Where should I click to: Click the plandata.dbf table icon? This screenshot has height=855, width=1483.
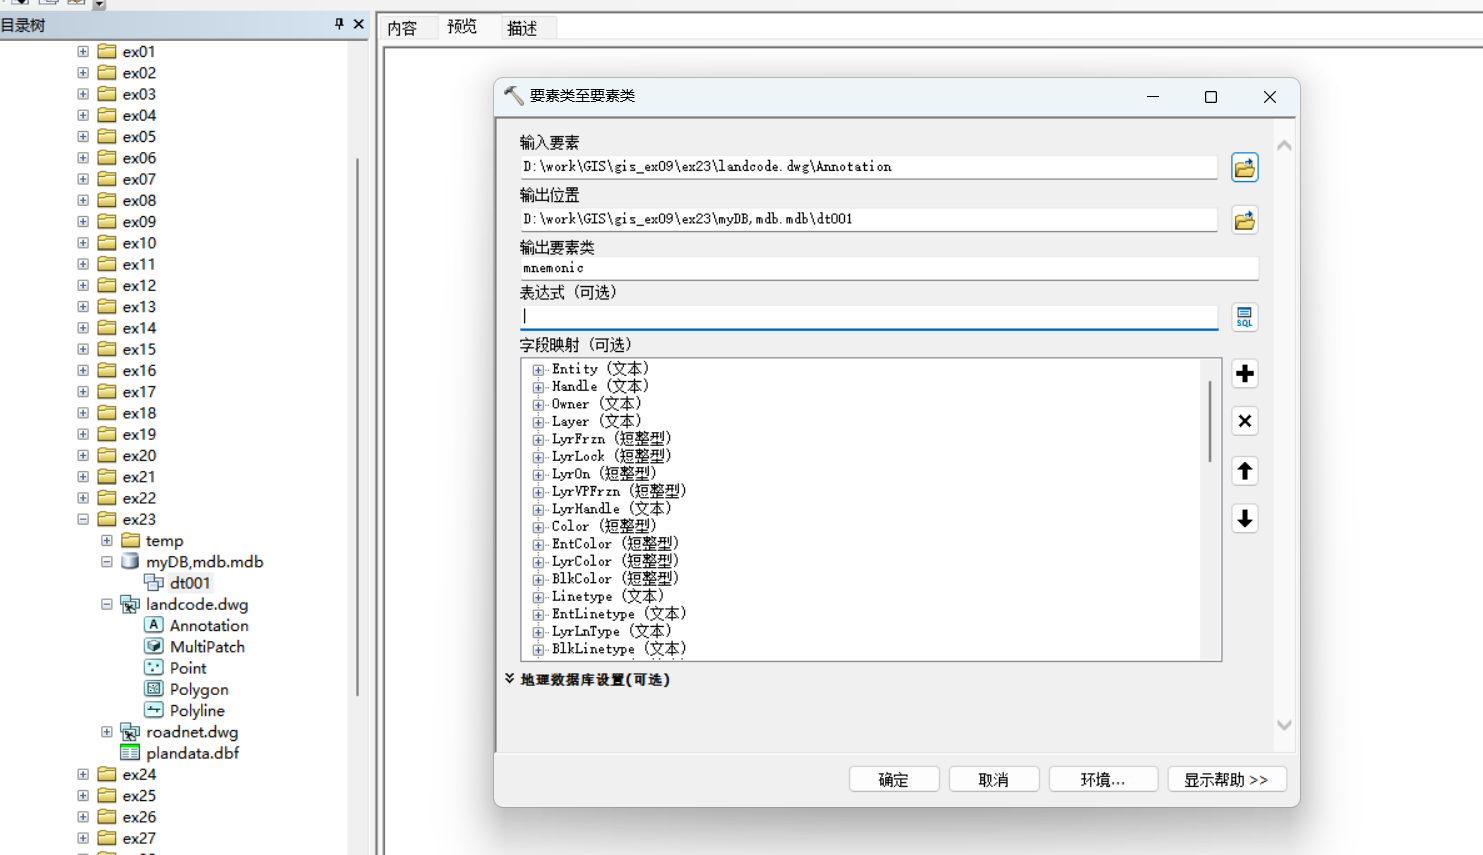pos(130,753)
